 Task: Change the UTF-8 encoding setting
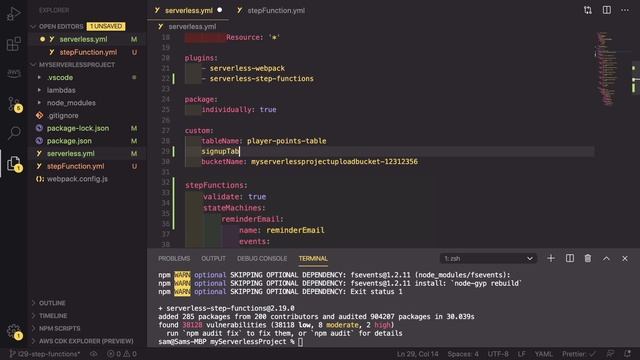[x=498, y=354]
